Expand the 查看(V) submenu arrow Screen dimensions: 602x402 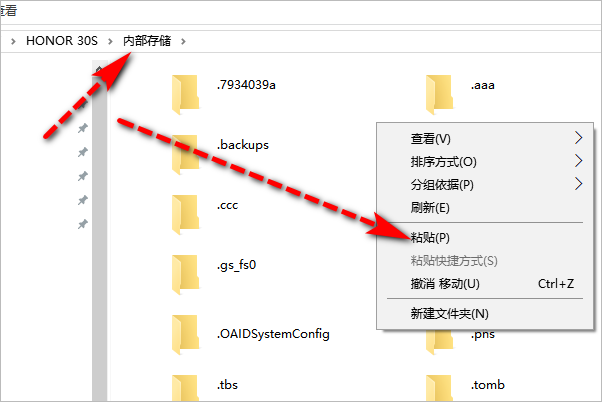pos(579,138)
